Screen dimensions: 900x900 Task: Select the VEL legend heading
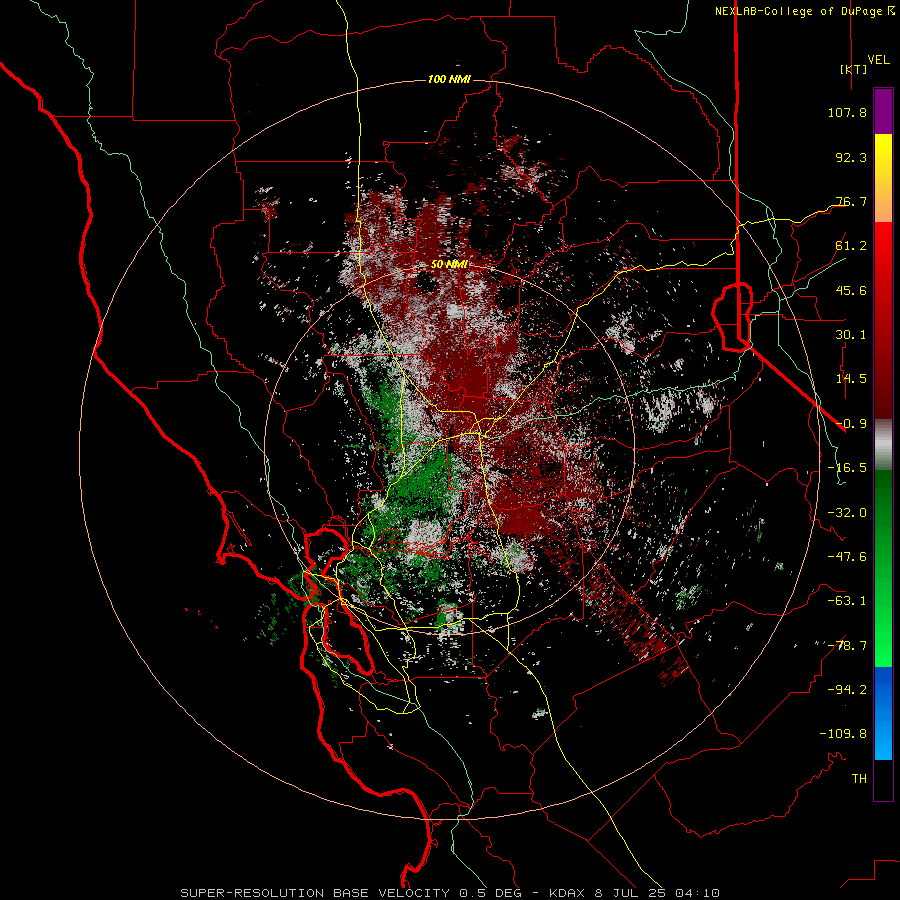(x=878, y=60)
